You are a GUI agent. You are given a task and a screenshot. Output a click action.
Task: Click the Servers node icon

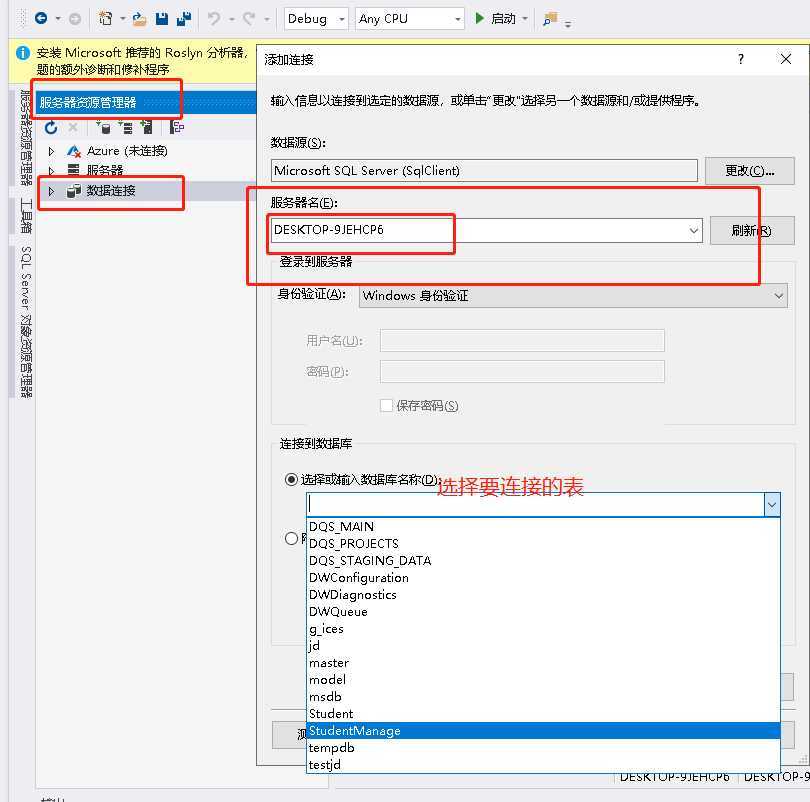point(73,170)
